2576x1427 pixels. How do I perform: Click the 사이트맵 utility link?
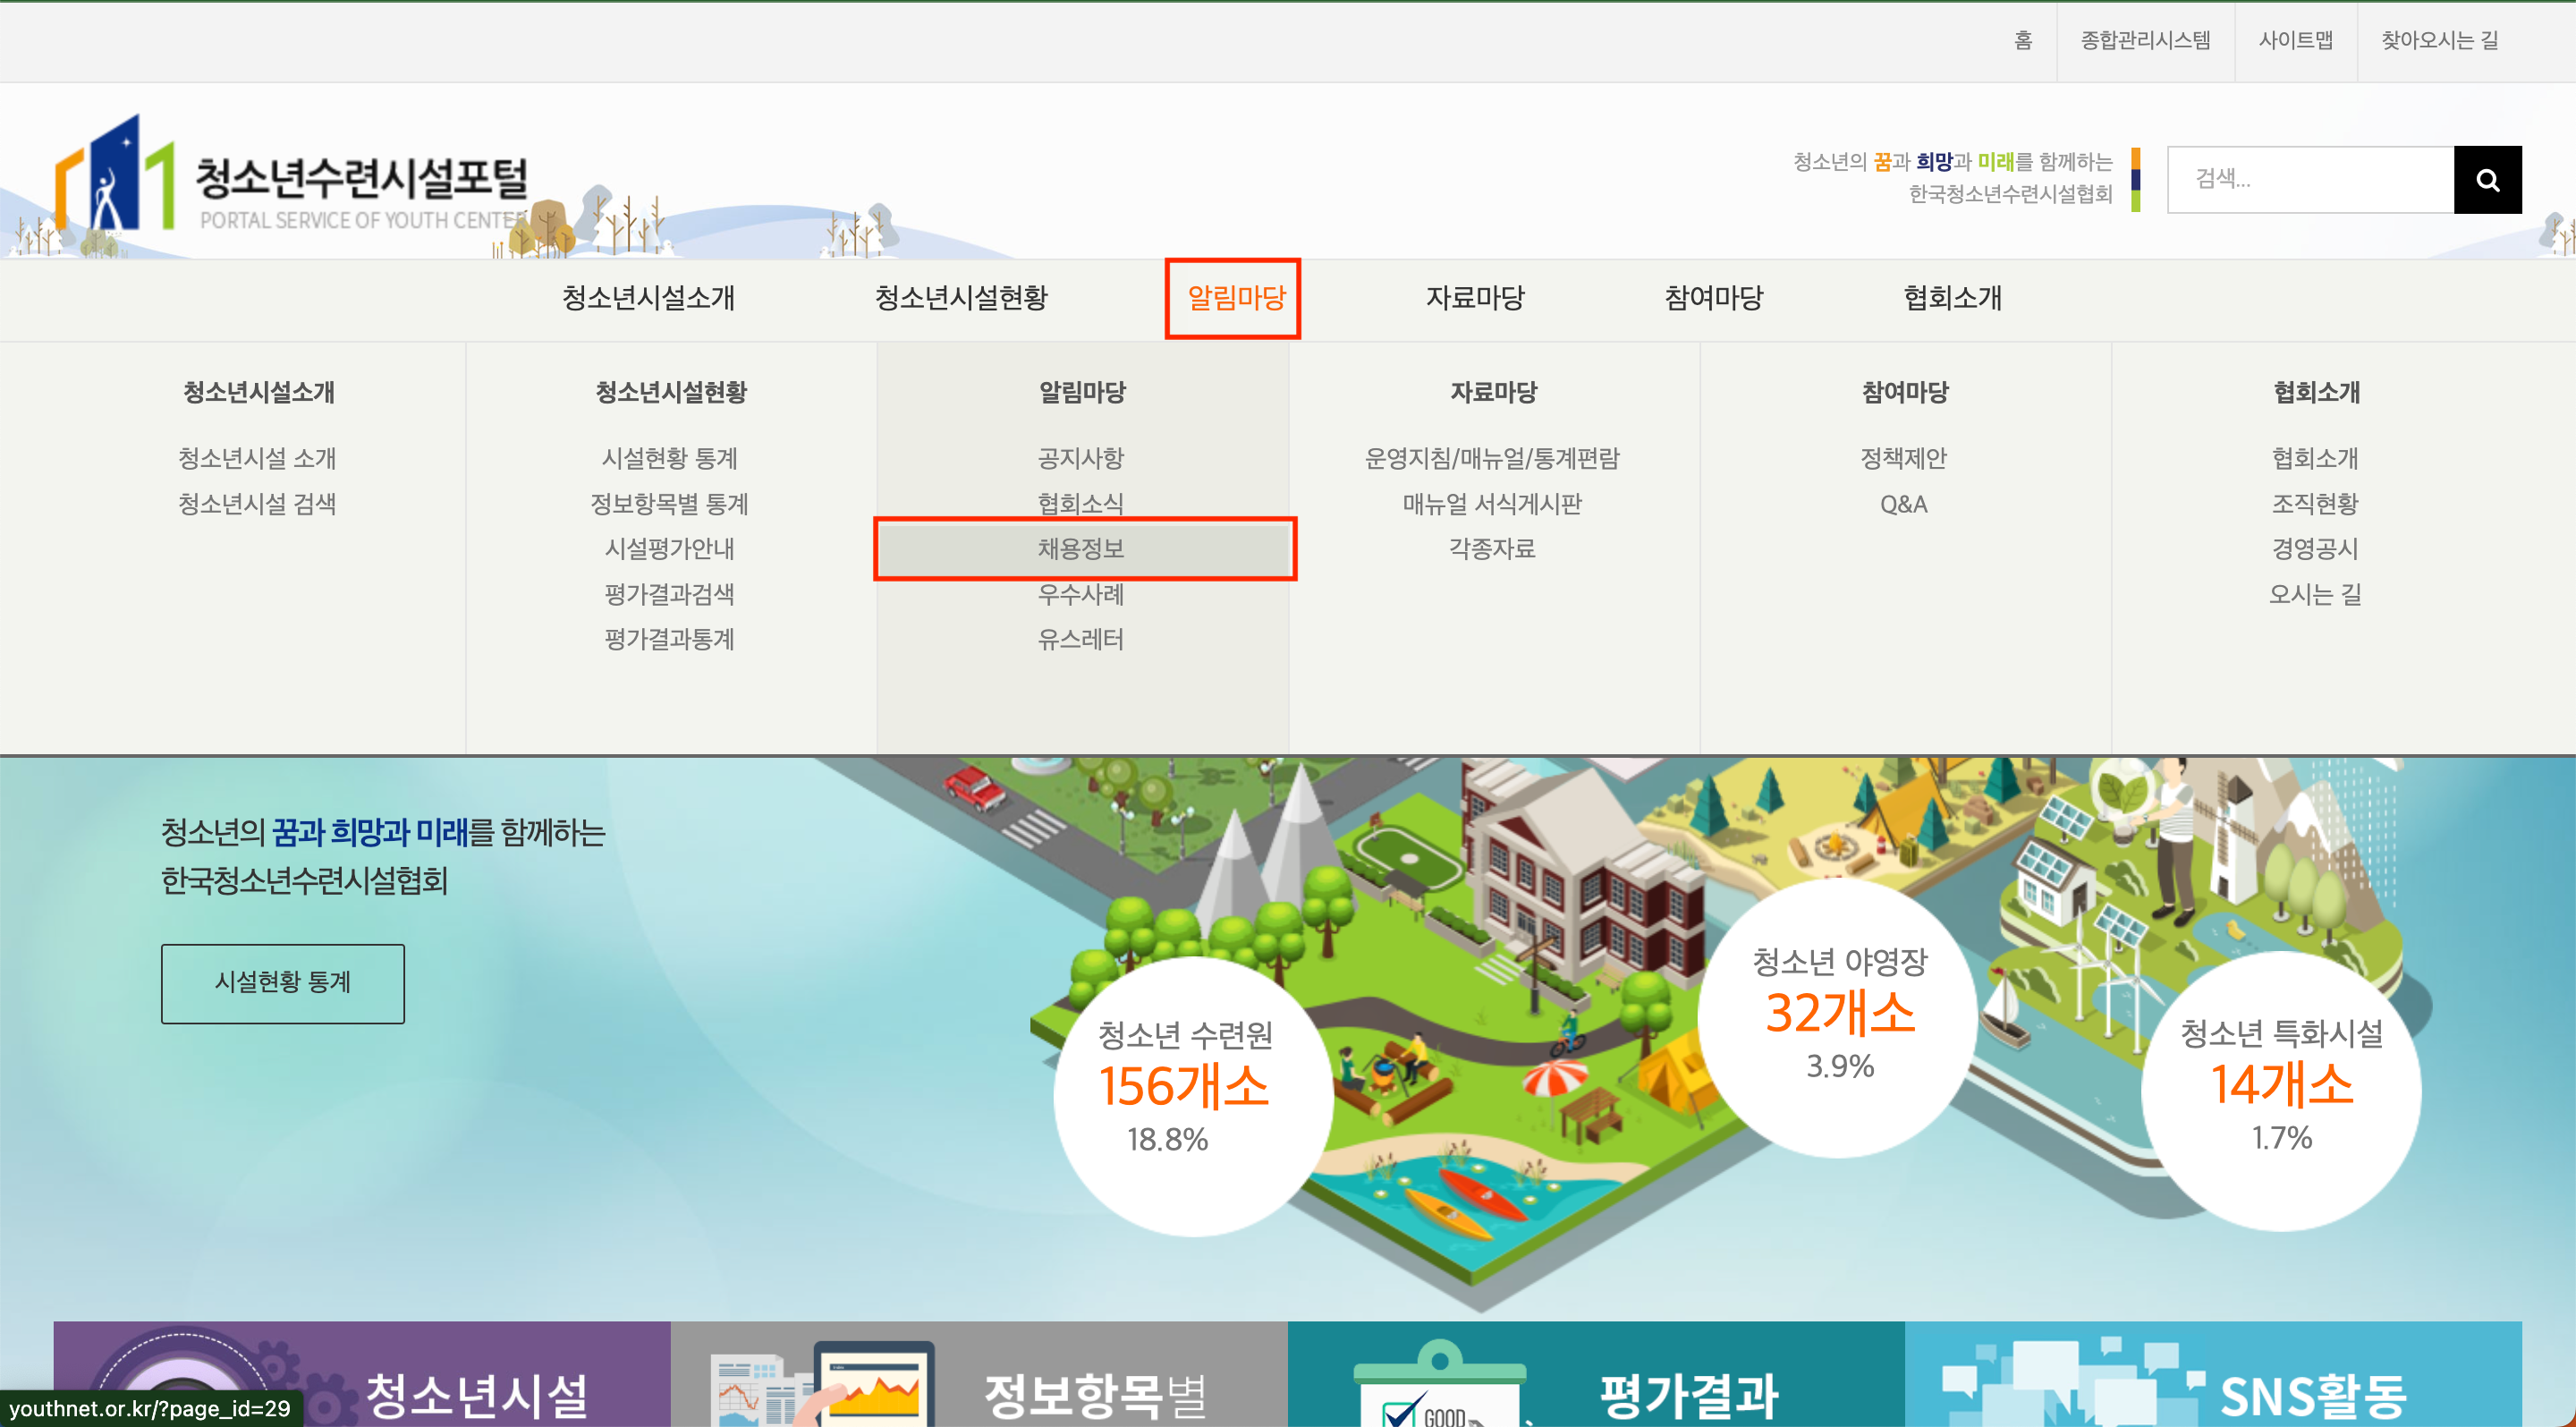pyautogui.click(x=2294, y=41)
